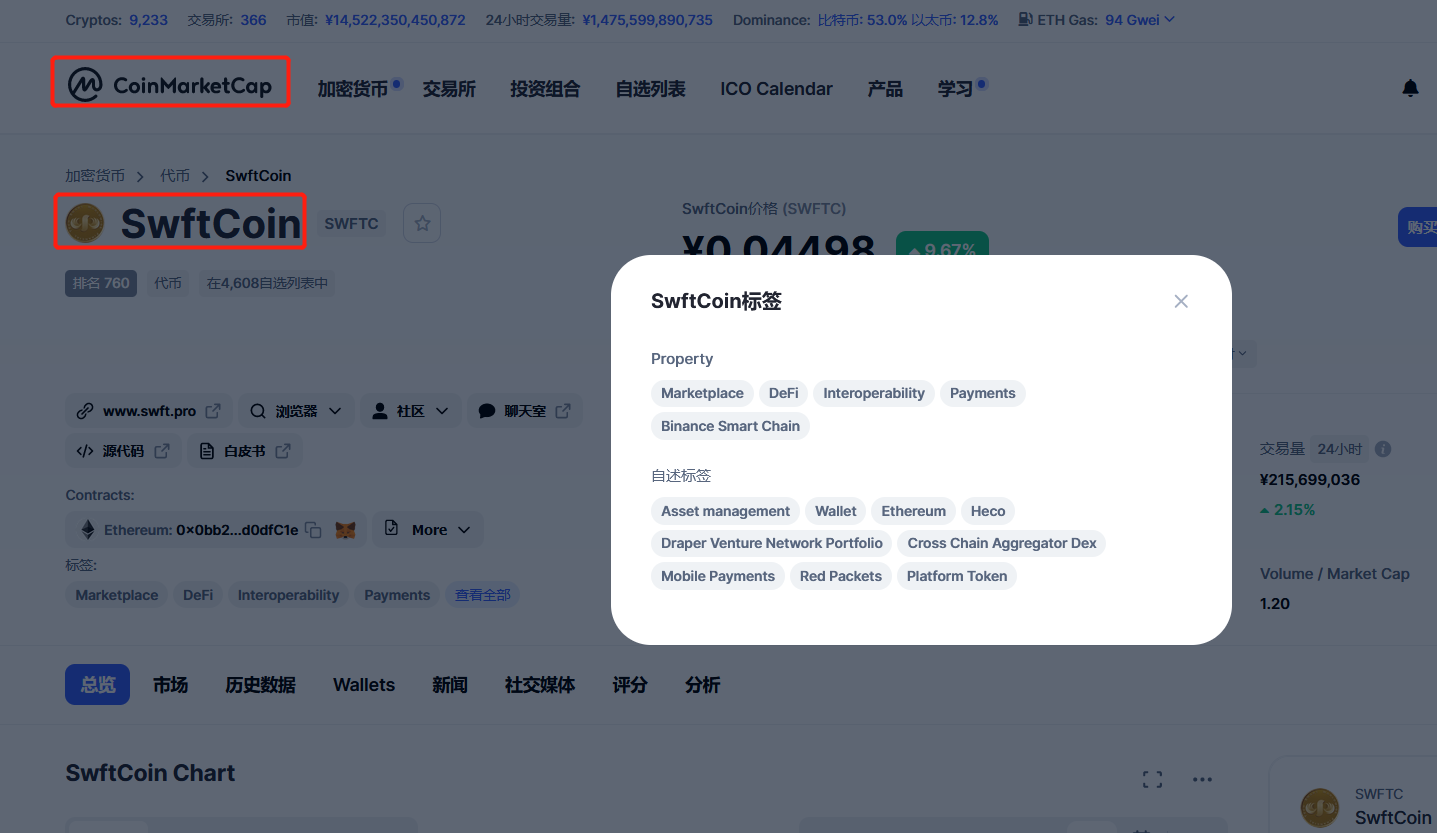Switch to the 市场 market tab
The width and height of the screenshot is (1437, 833).
[x=170, y=685]
